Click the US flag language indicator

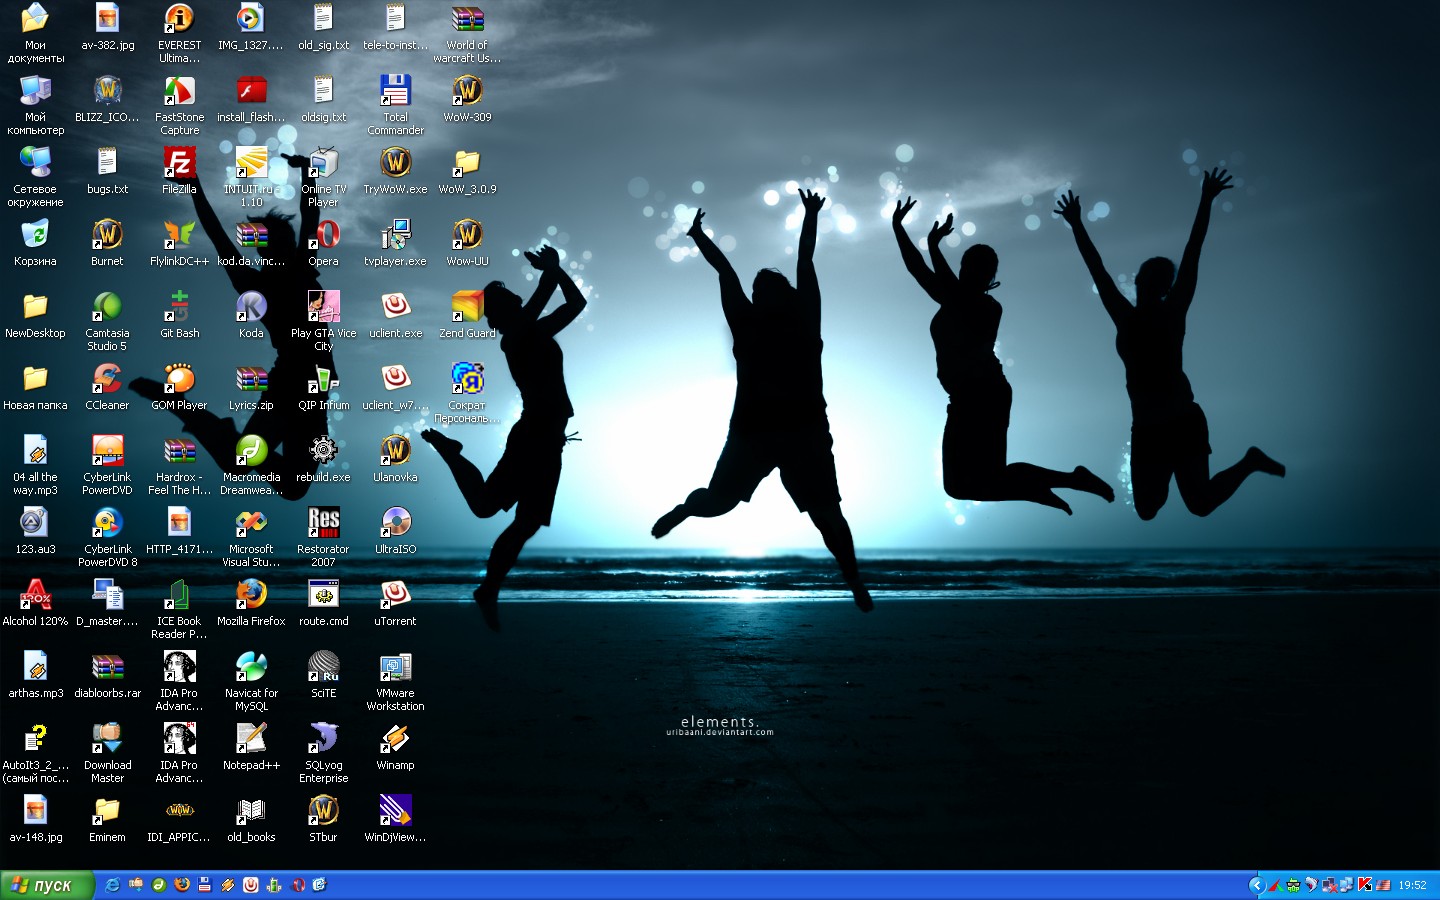(x=1383, y=885)
